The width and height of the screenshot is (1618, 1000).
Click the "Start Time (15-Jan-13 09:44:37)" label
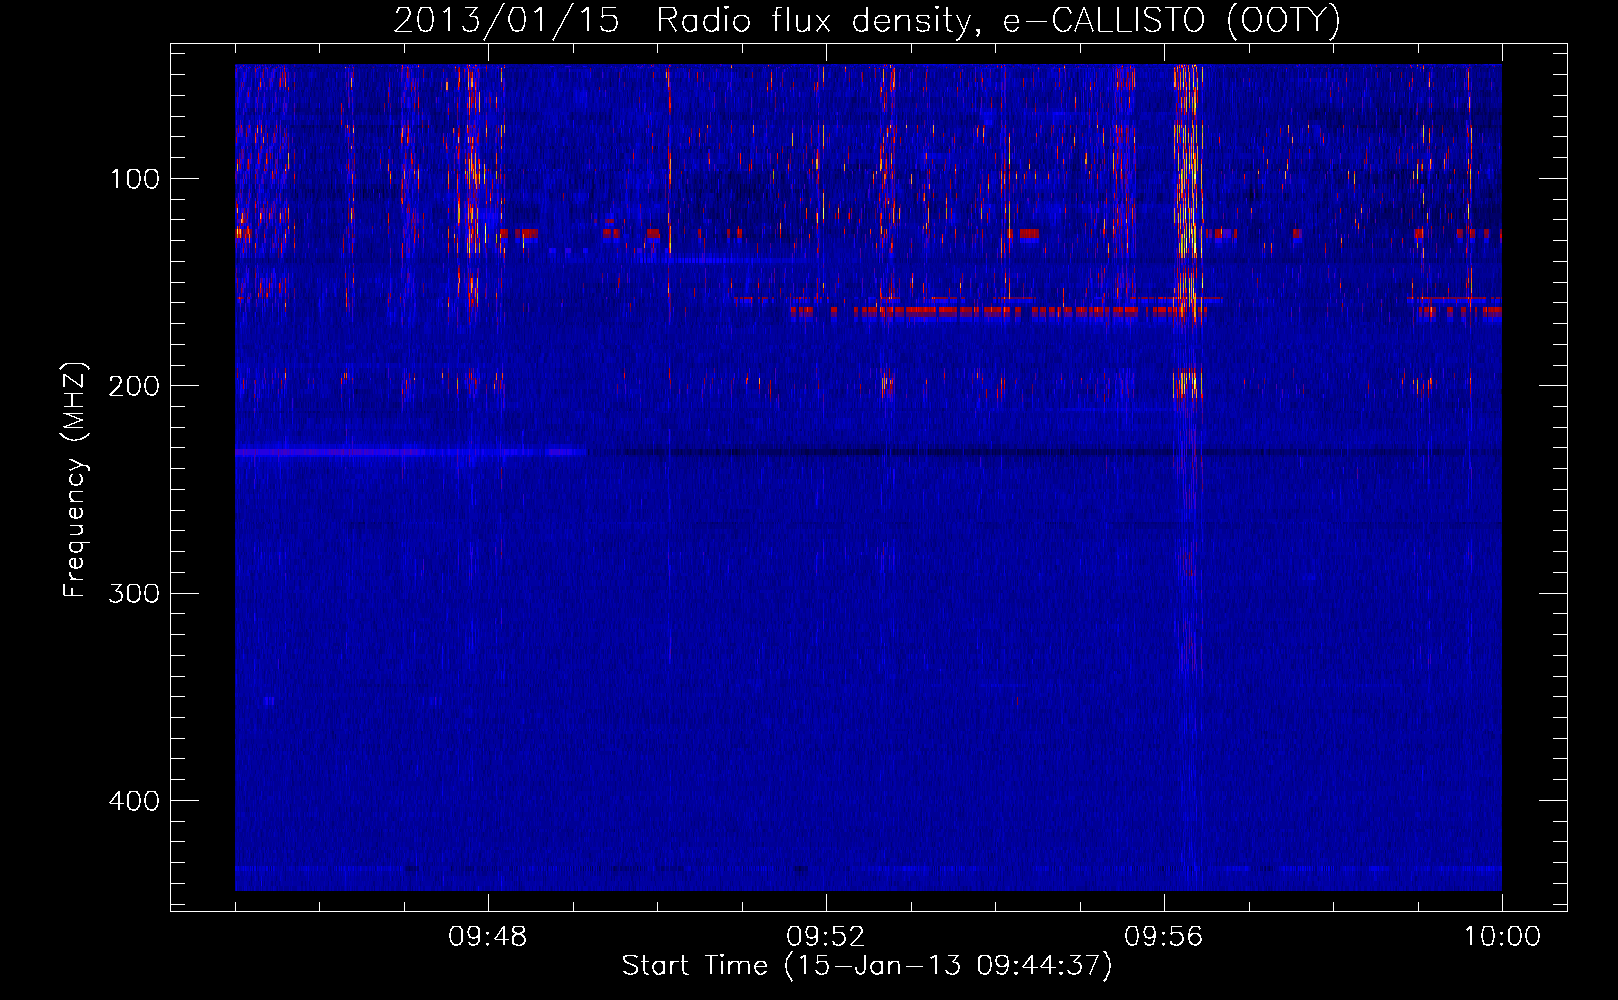867,965
